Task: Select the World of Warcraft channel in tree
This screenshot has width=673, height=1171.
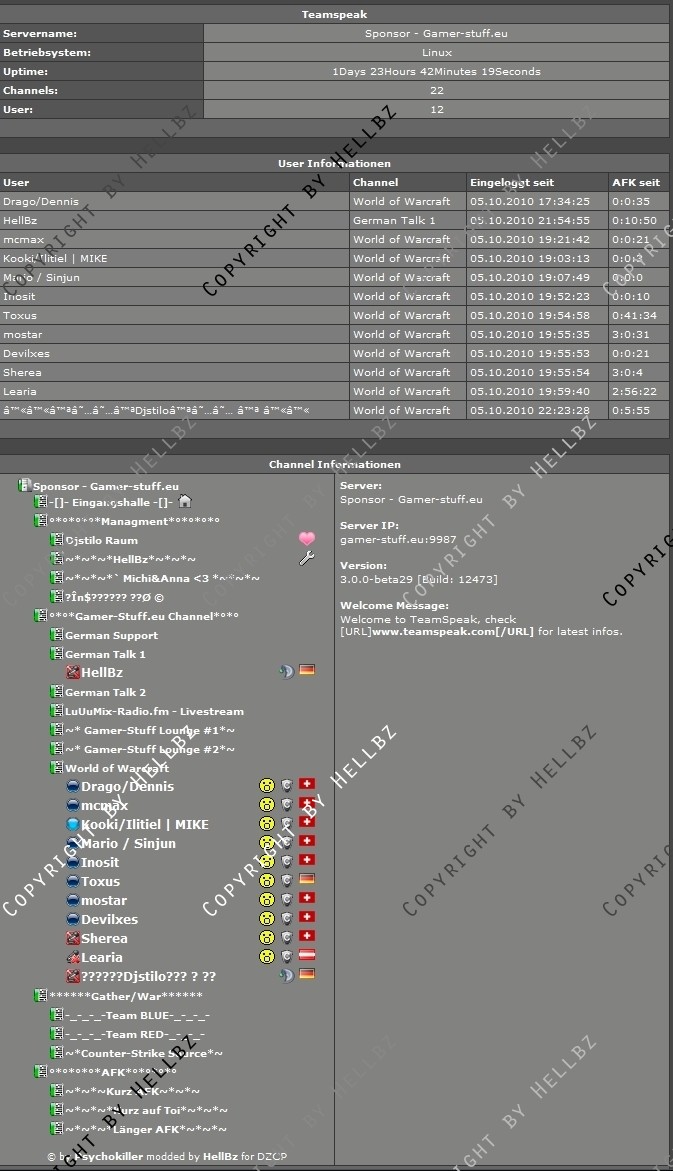Action: point(116,768)
